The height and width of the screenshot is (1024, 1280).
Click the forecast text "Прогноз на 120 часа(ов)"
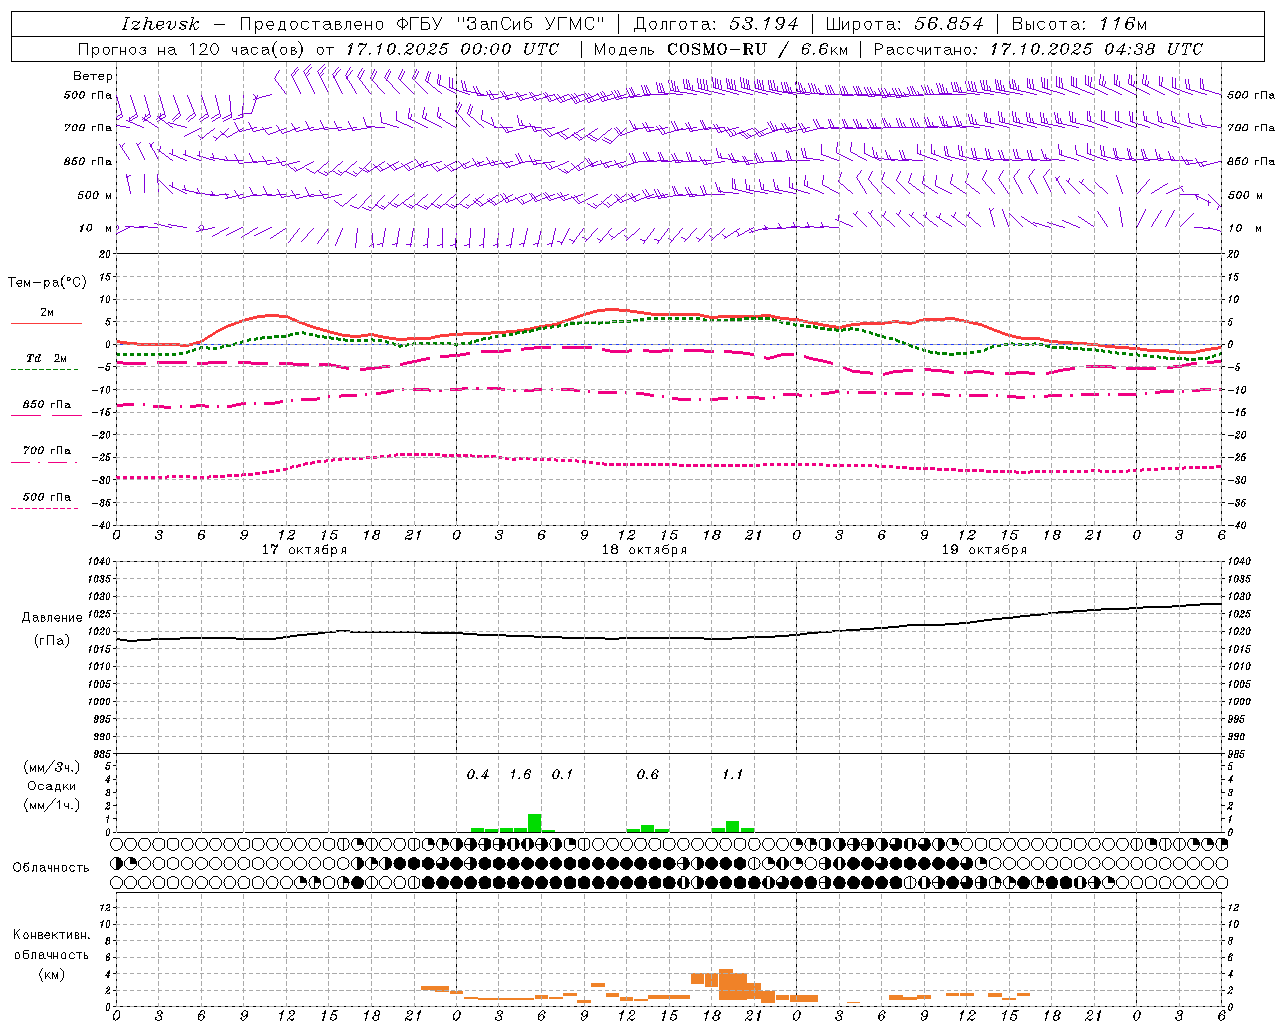pos(193,49)
